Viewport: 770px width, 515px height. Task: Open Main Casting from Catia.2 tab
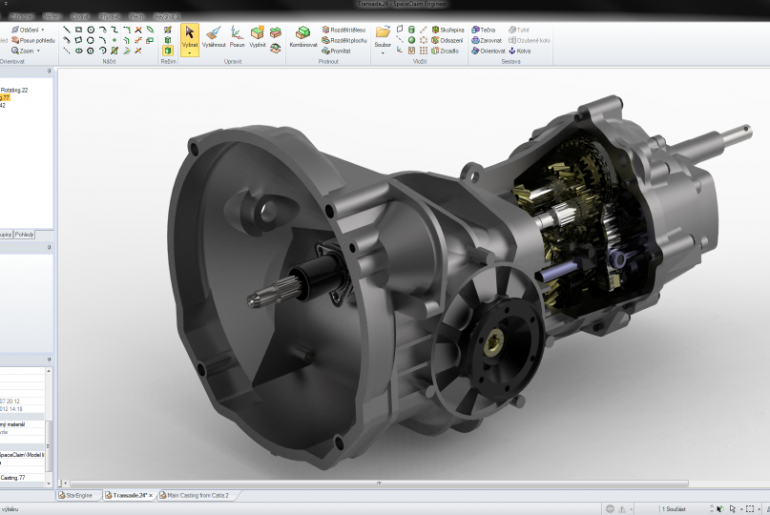pyautogui.click(x=198, y=495)
